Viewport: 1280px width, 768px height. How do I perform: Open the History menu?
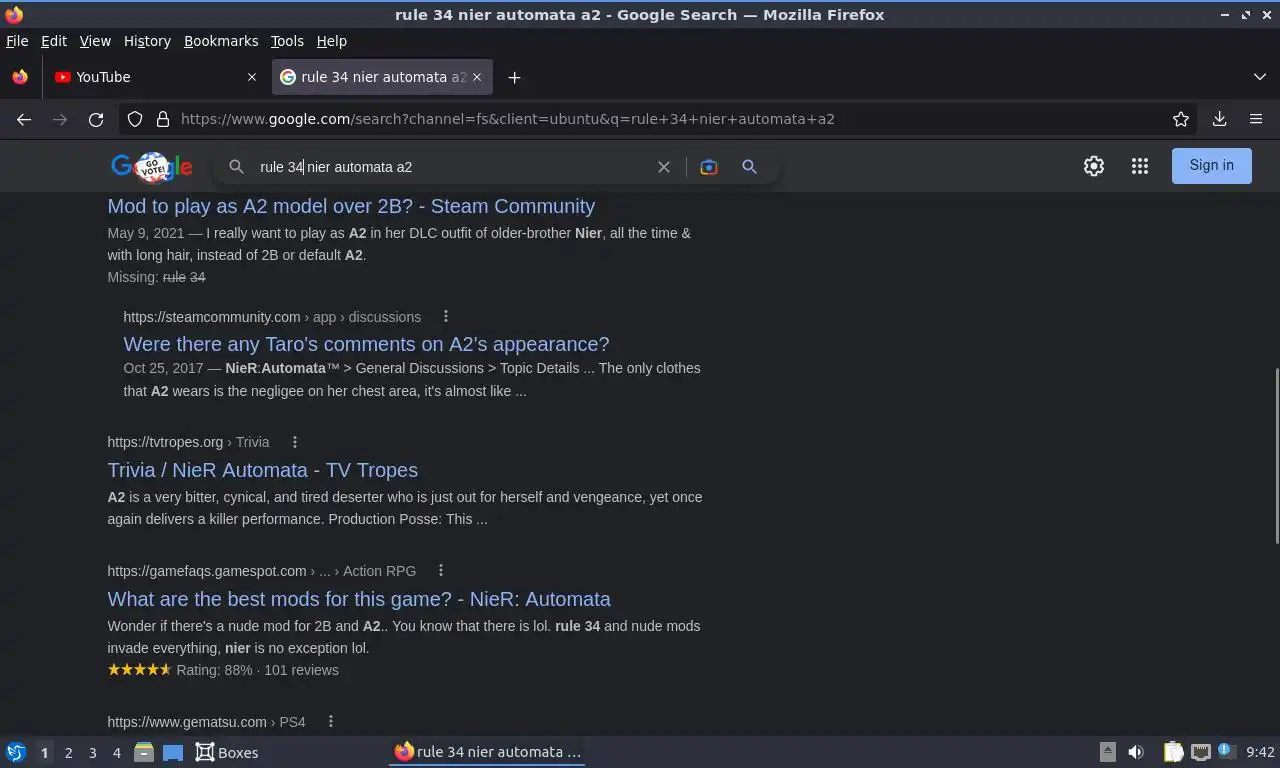(x=147, y=41)
